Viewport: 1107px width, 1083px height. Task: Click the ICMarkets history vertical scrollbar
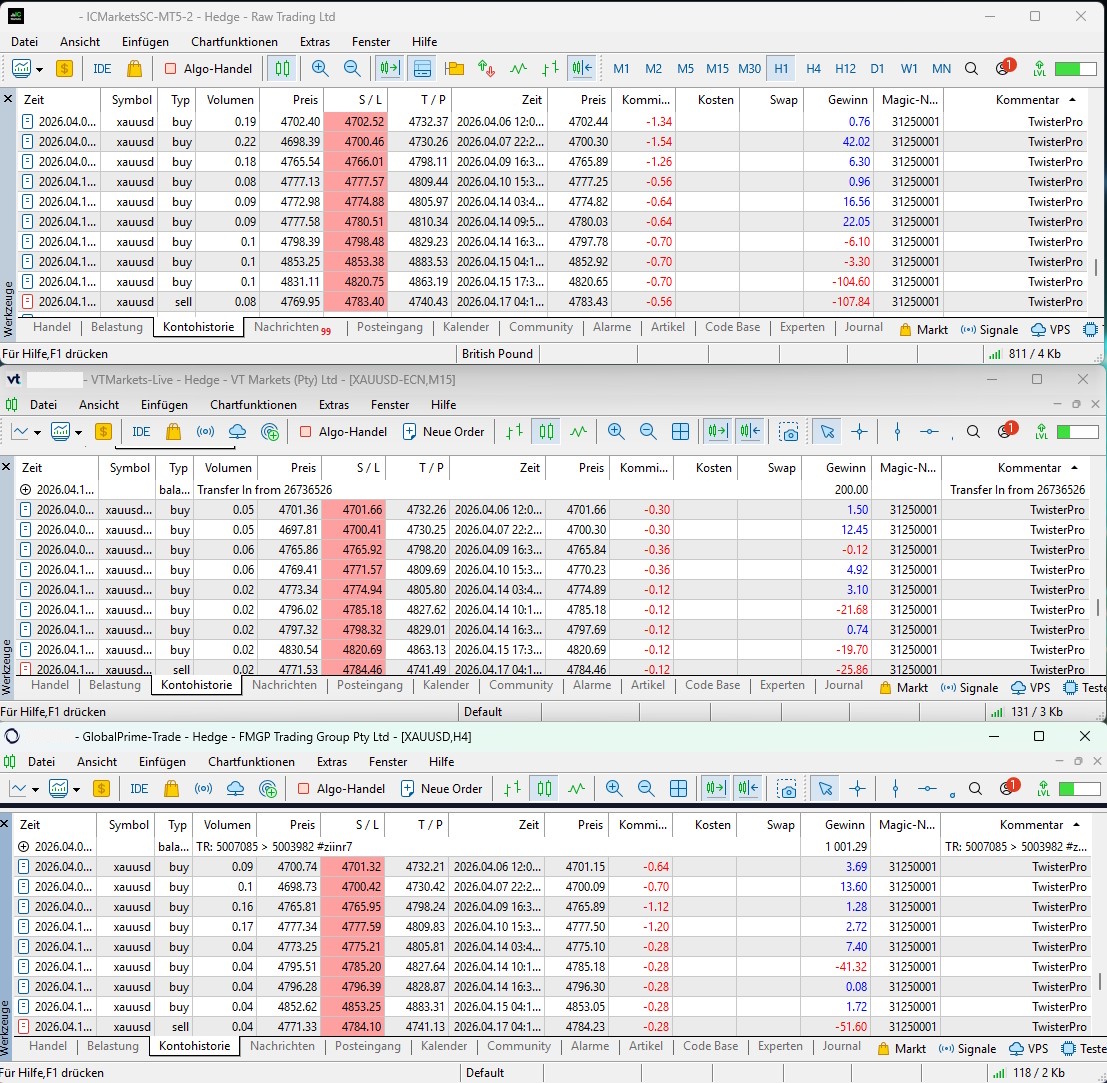[x=1096, y=268]
